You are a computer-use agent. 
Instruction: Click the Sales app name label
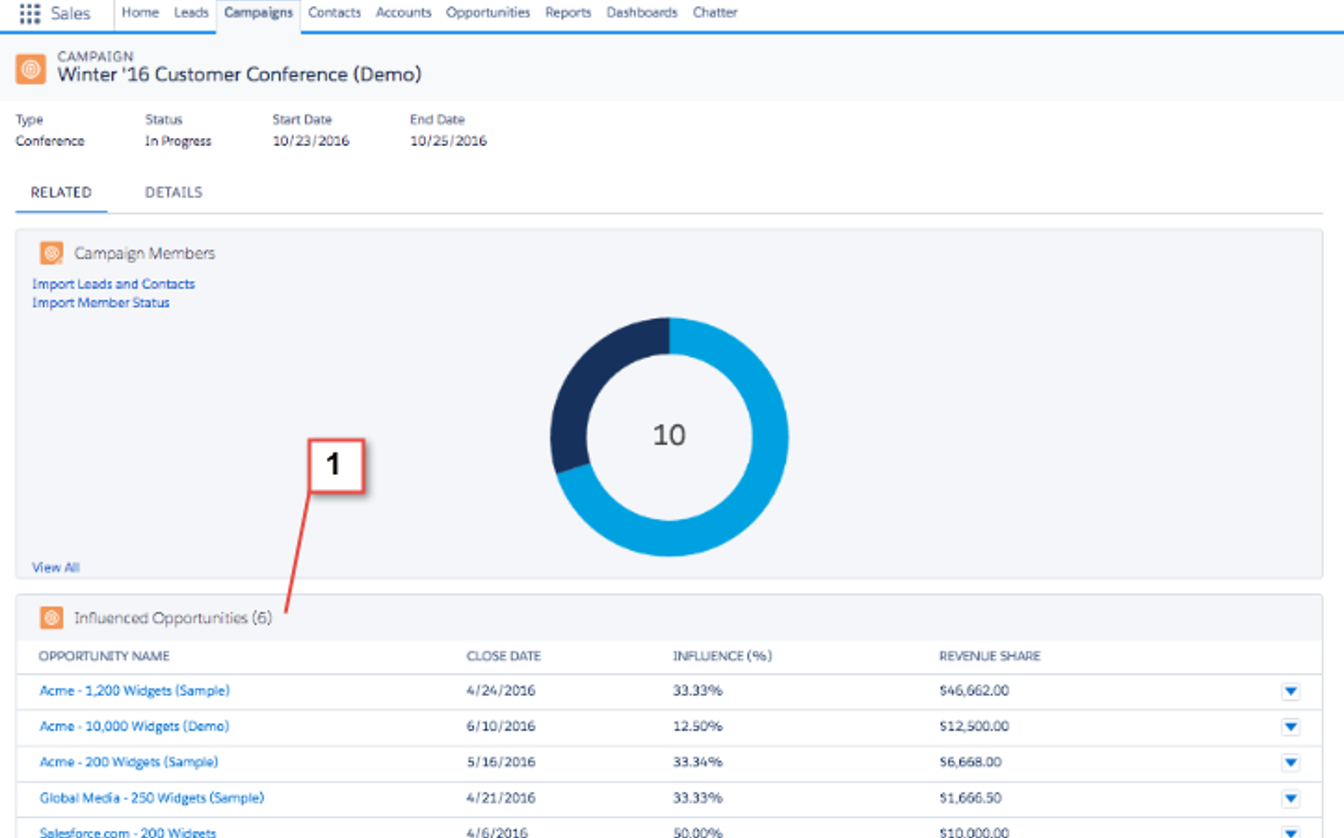pos(71,14)
